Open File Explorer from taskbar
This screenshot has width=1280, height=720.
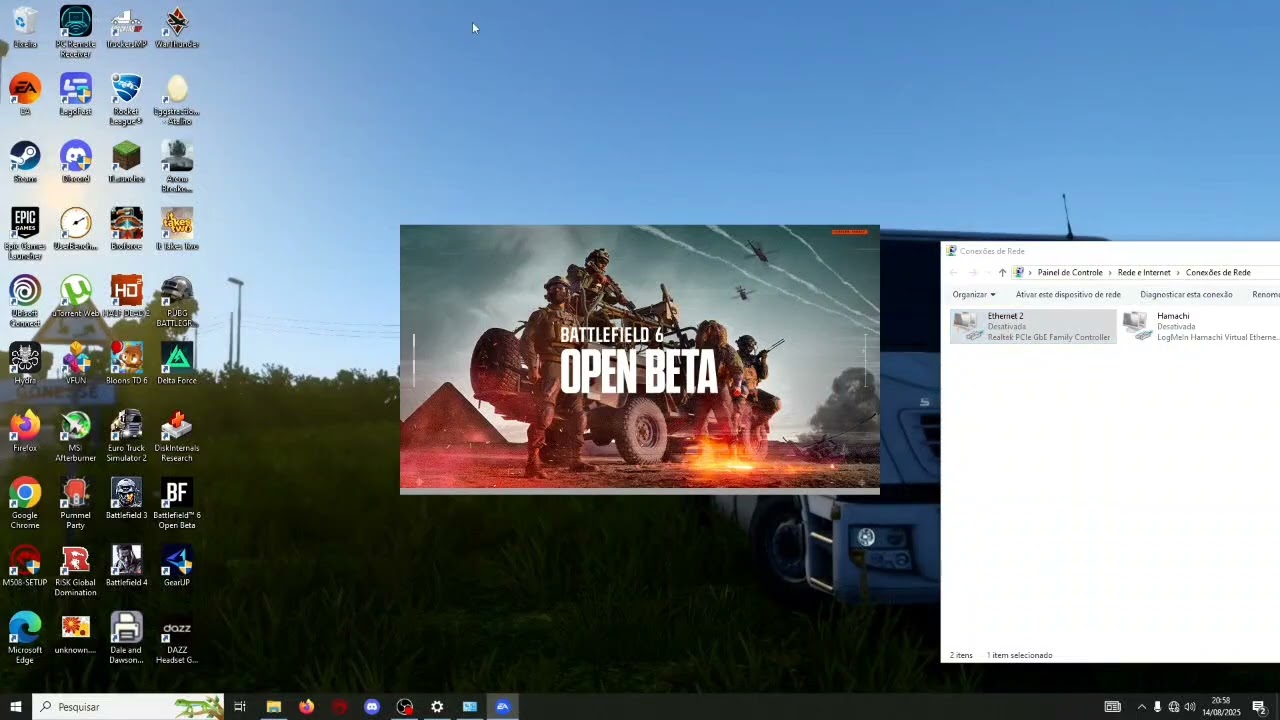[x=273, y=707]
